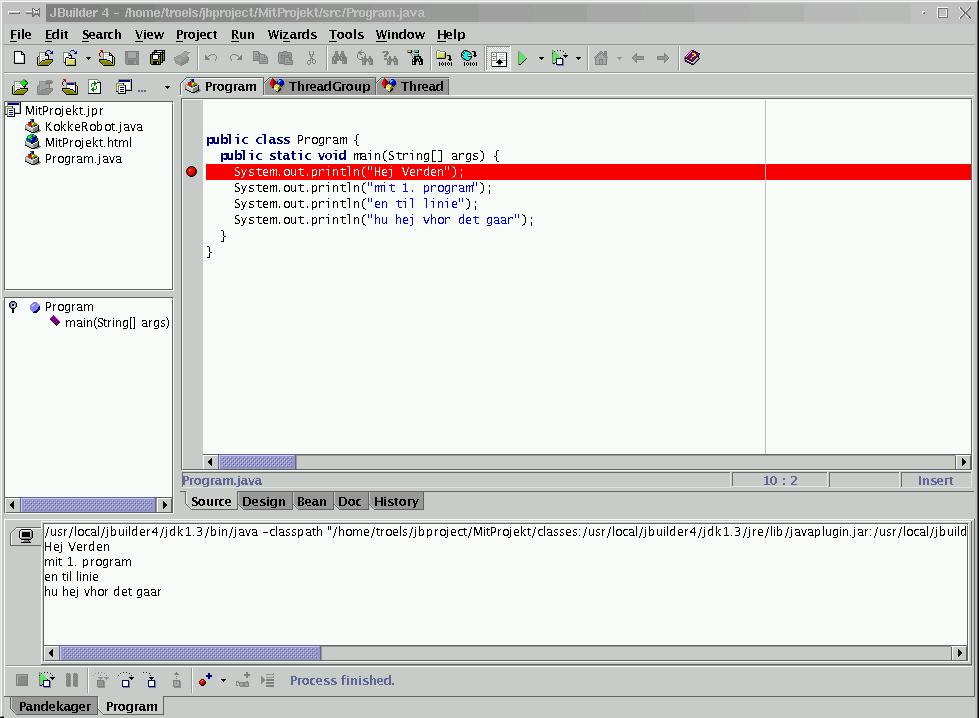
Task: Toggle breakpoint on the Hej Verden line
Action: click(192, 172)
